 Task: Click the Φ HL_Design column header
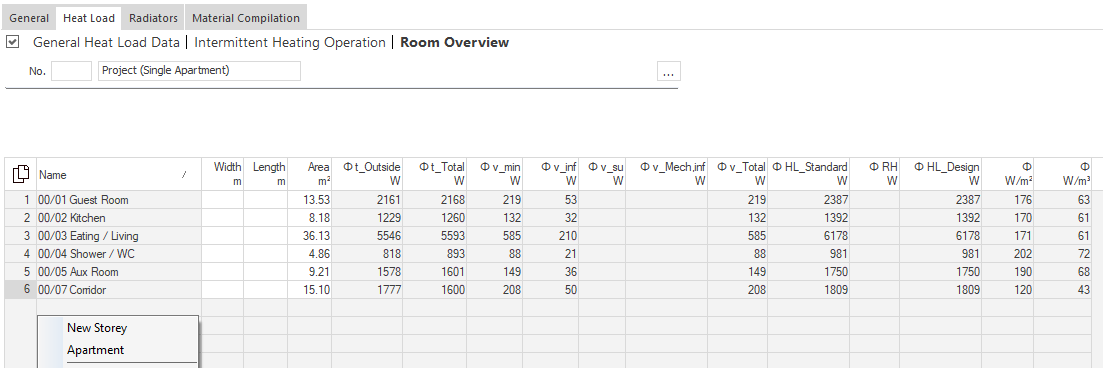(x=941, y=174)
